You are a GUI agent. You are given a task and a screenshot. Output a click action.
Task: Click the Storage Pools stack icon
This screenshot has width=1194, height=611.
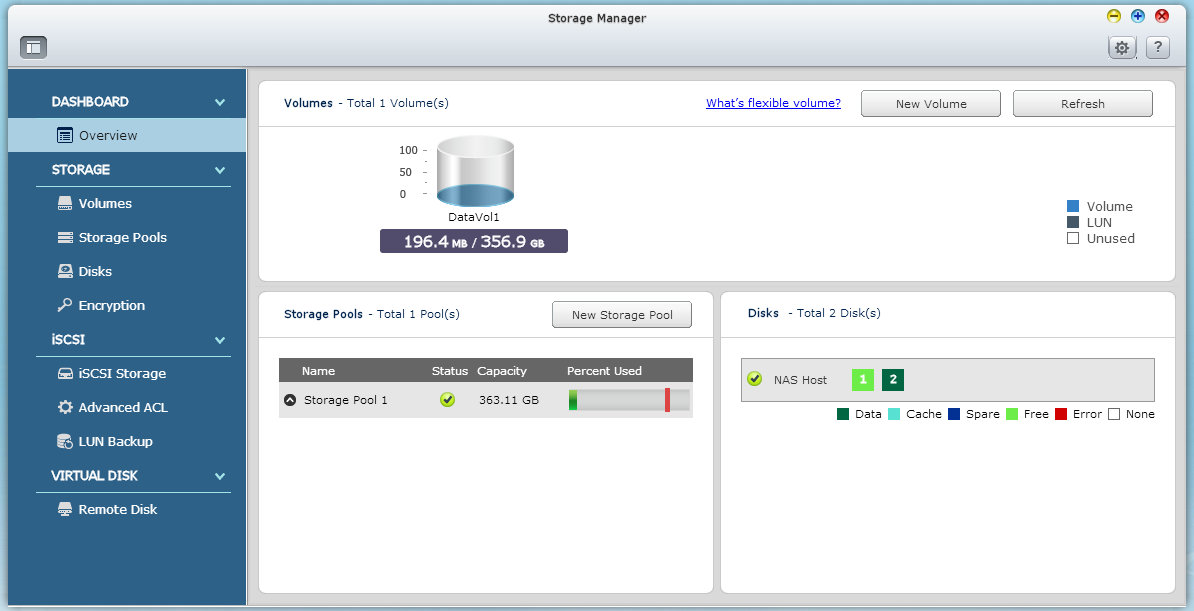click(x=65, y=238)
